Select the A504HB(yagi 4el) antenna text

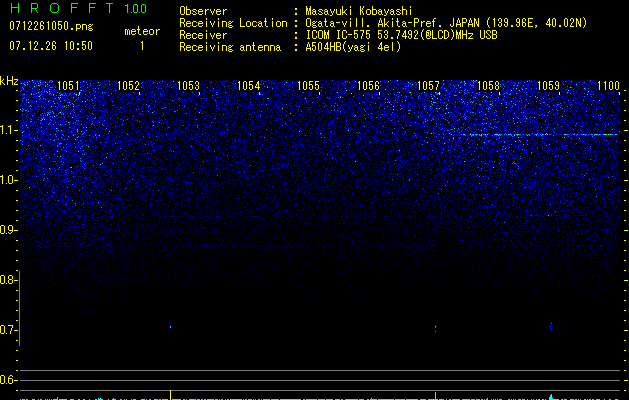click(353, 47)
